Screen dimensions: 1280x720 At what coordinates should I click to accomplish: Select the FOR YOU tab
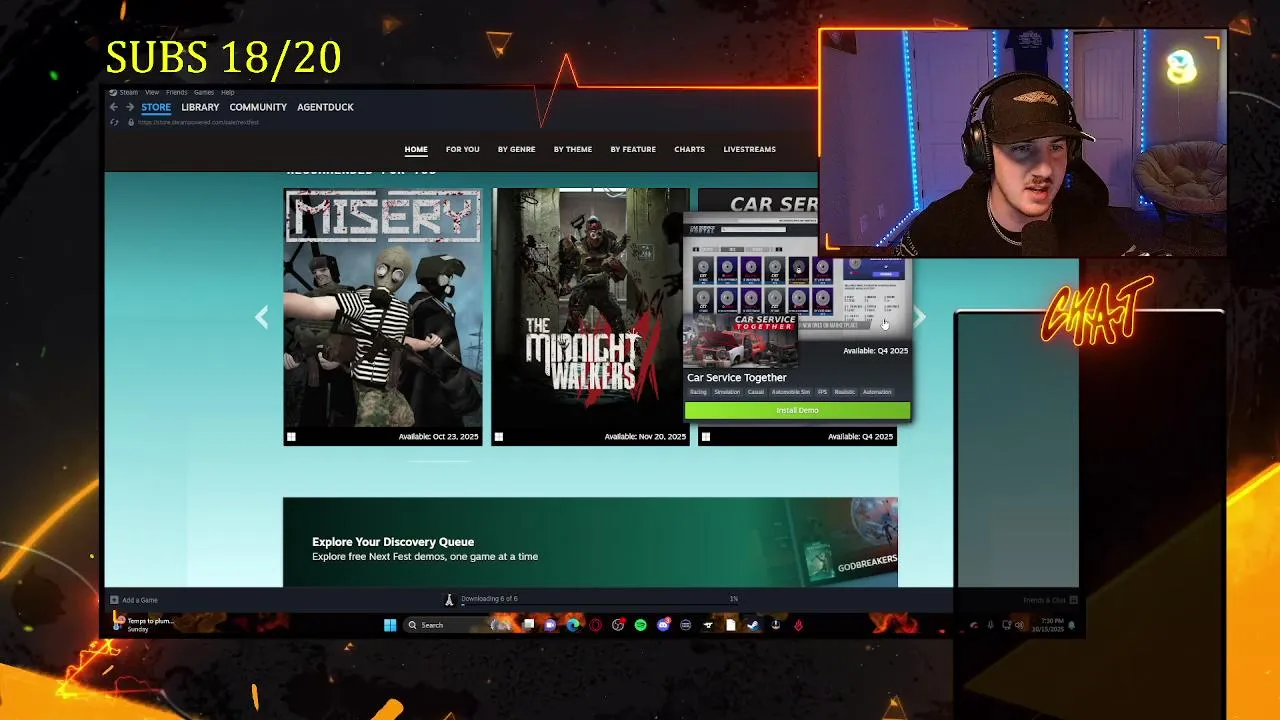[462, 149]
